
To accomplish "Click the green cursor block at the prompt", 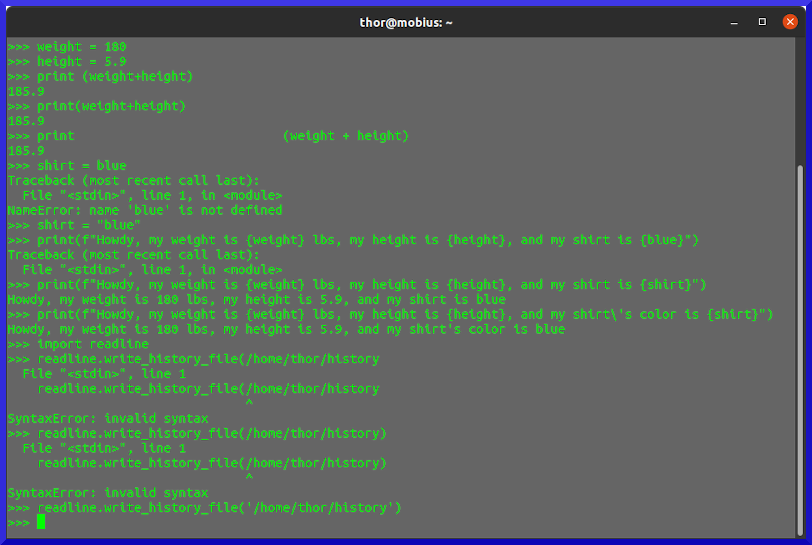I will [x=41, y=522].
